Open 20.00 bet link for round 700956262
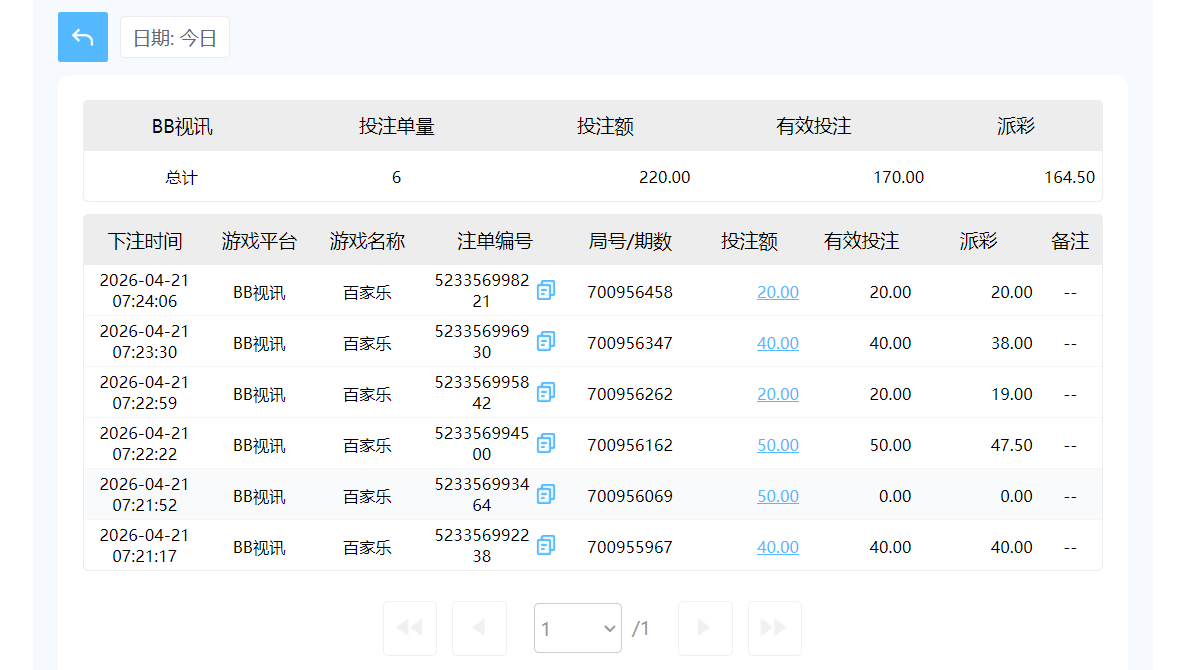 click(778, 394)
